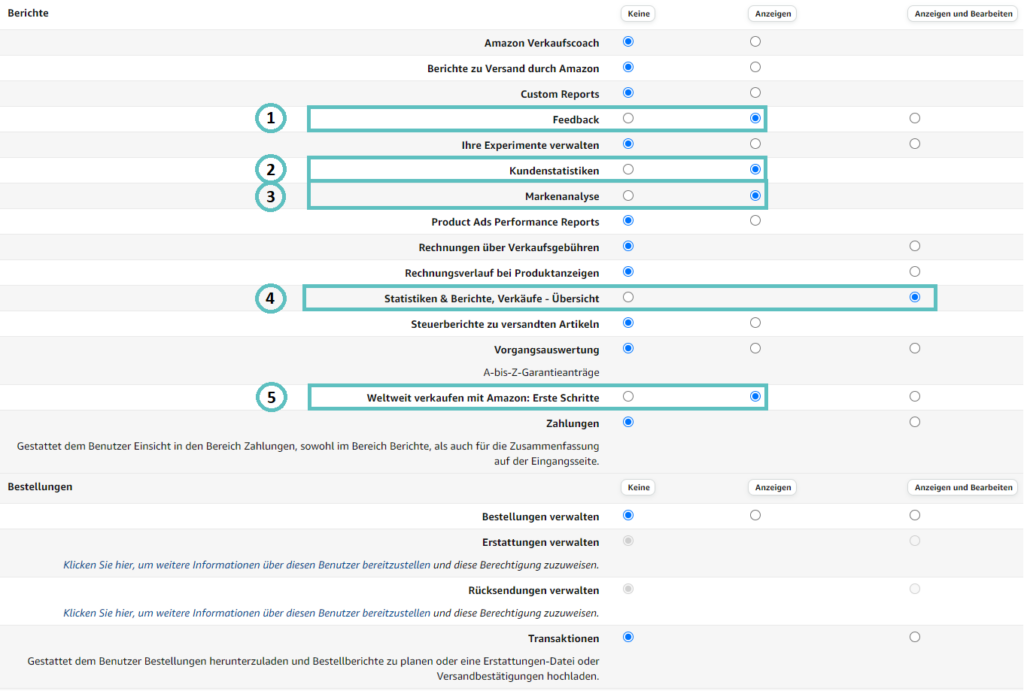Click the A-bis-Z-Garantieanträge text
Screen dimensions: 1024x691
(541, 372)
